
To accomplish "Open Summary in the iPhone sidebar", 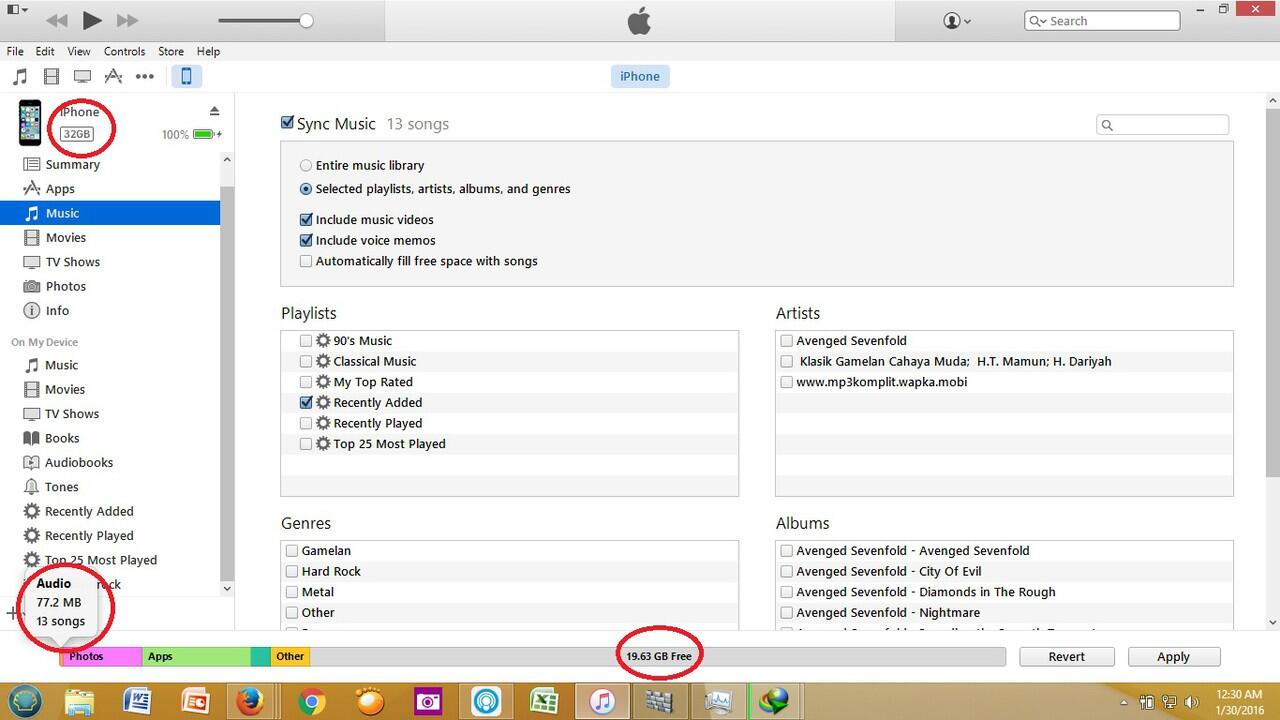I will click(x=72, y=164).
